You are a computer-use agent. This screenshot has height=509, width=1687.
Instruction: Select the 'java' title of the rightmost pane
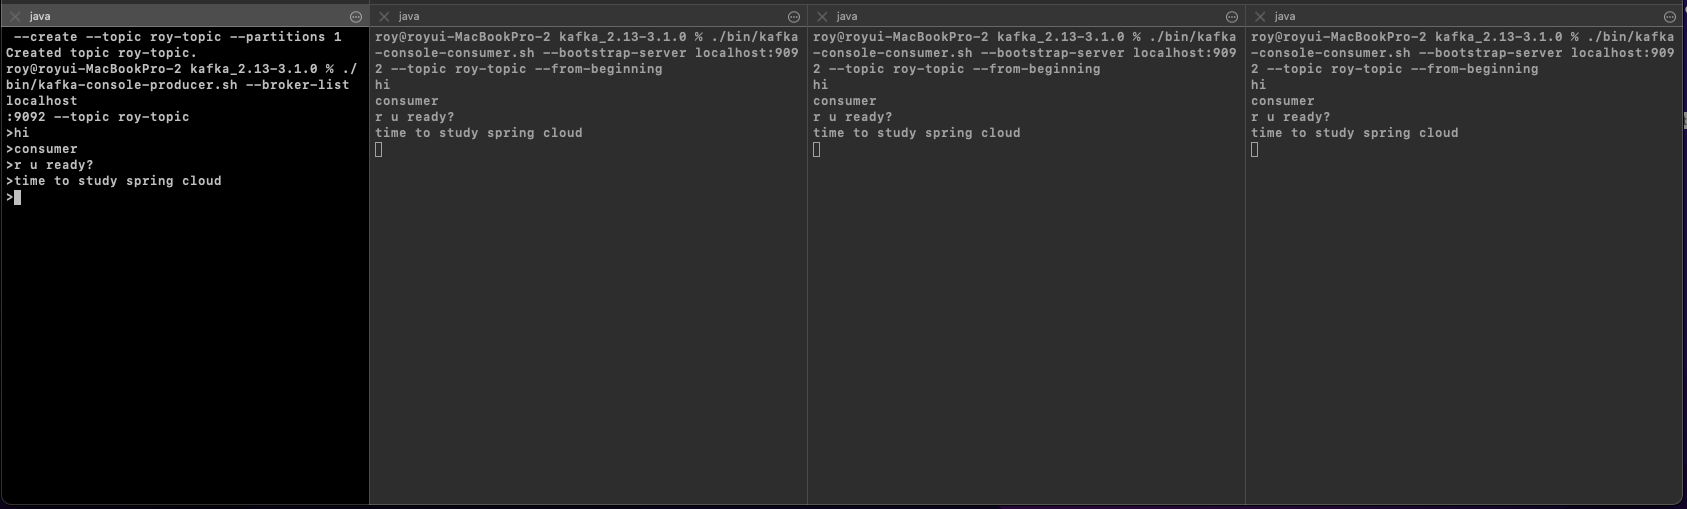click(x=1285, y=17)
